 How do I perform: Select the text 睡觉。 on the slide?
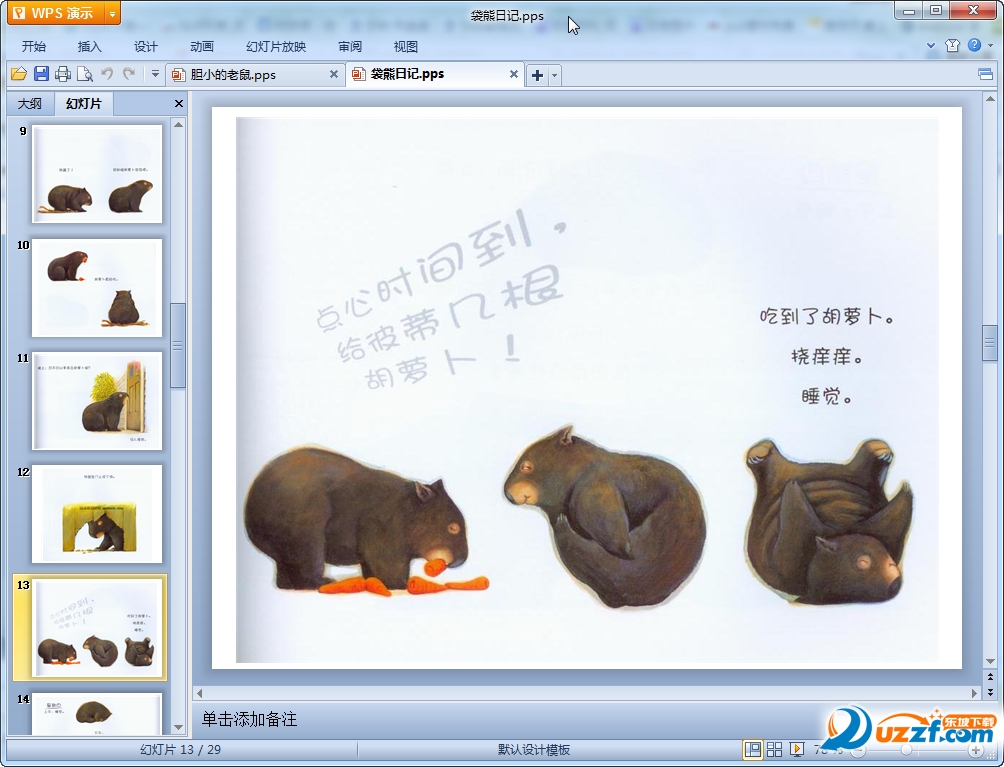coord(827,396)
